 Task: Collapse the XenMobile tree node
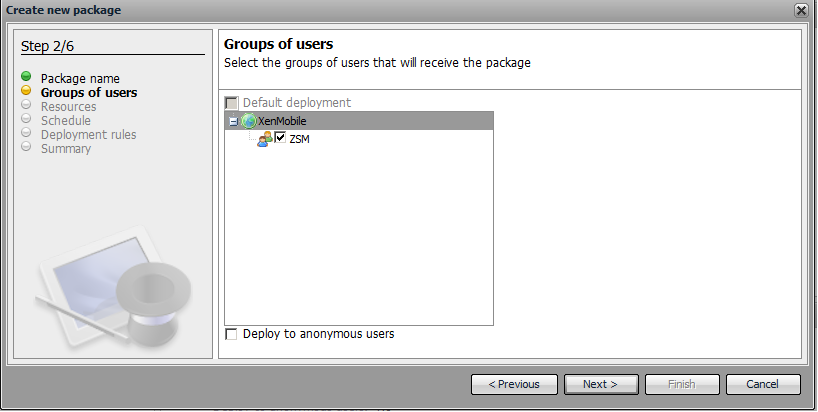233,121
